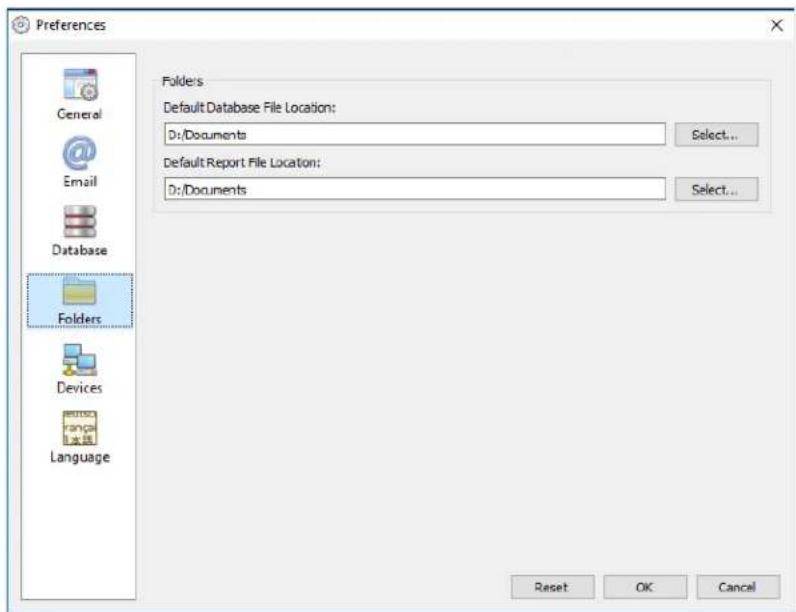Open the Database preferences section

click(x=80, y=231)
